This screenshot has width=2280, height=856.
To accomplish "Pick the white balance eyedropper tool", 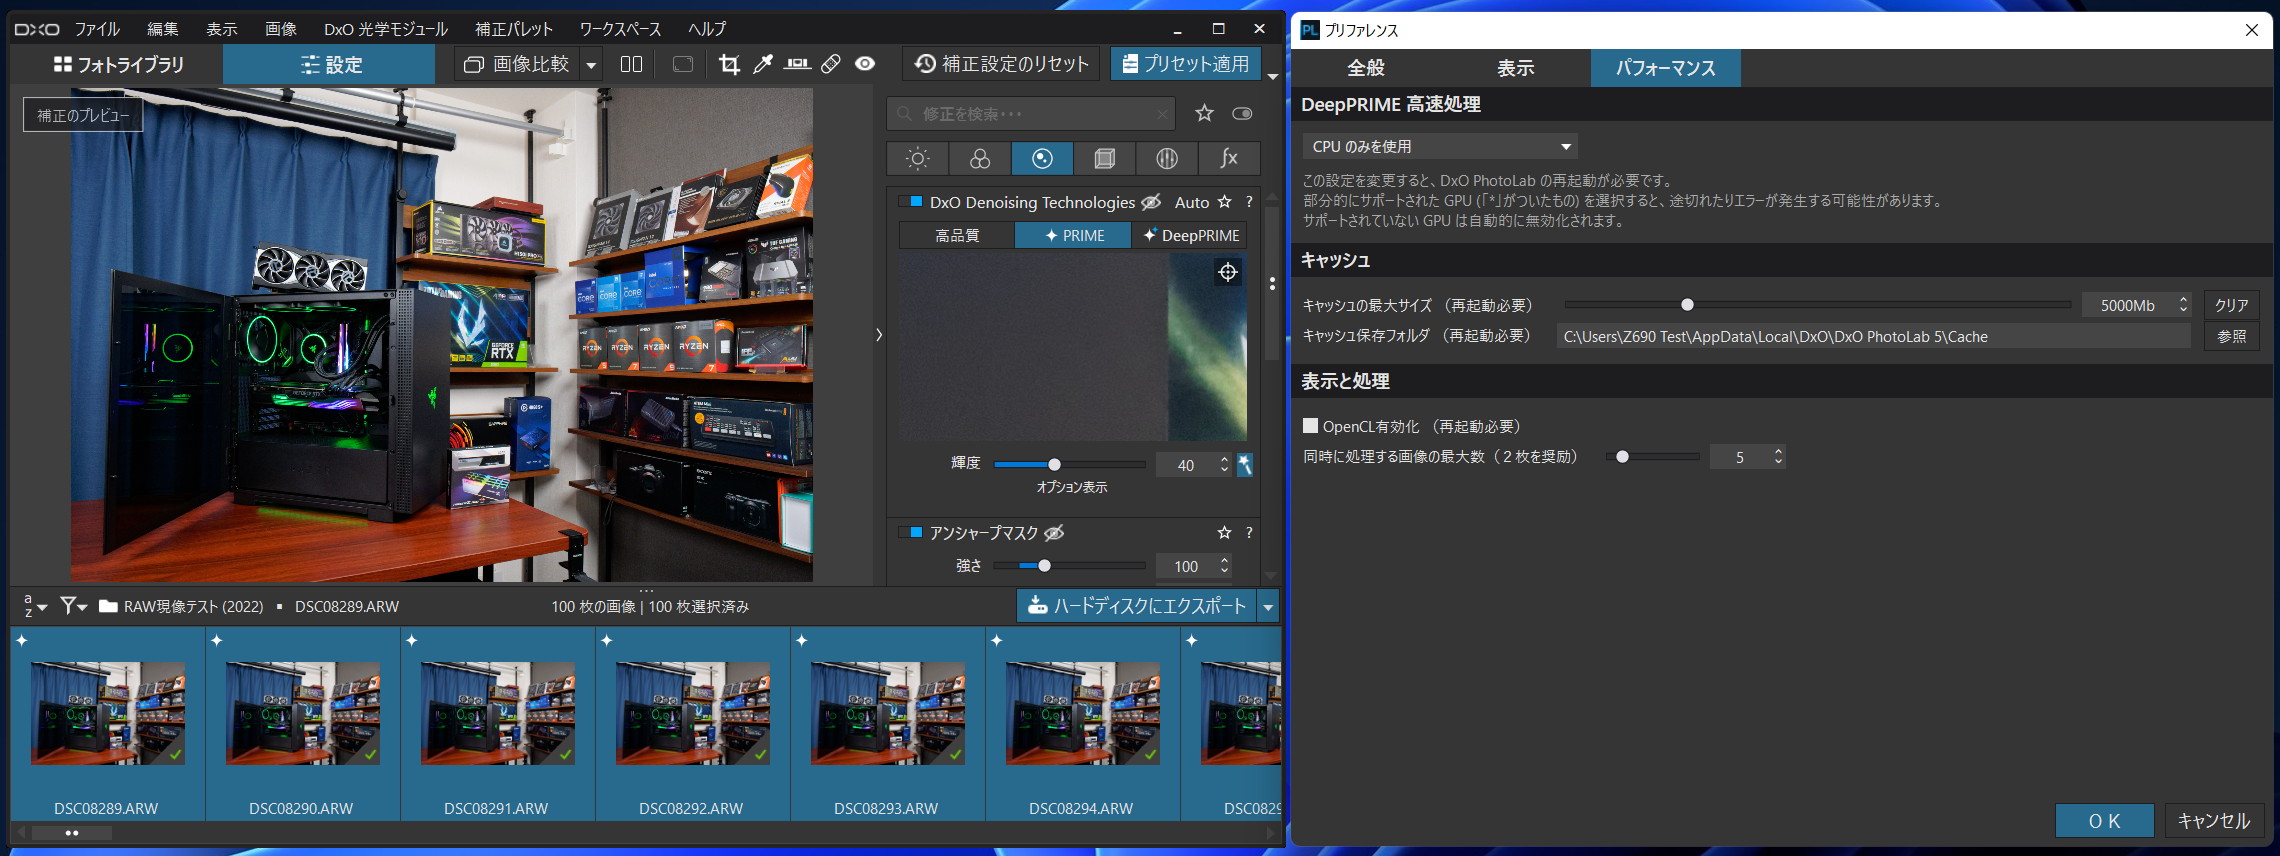I will tap(763, 64).
